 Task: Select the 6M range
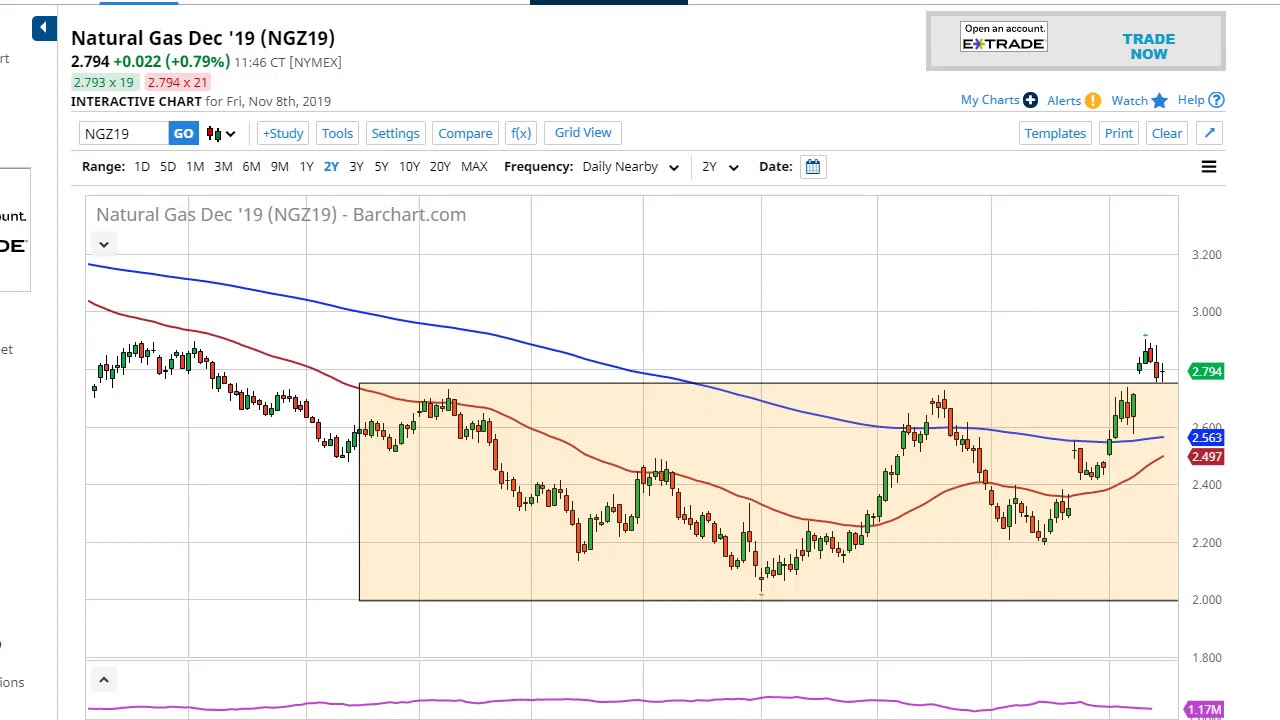click(251, 167)
